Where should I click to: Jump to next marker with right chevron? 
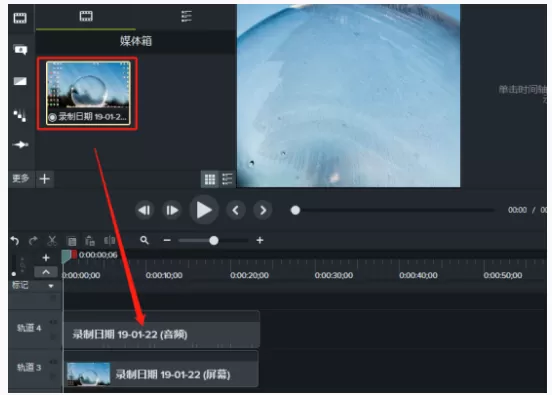[263, 210]
